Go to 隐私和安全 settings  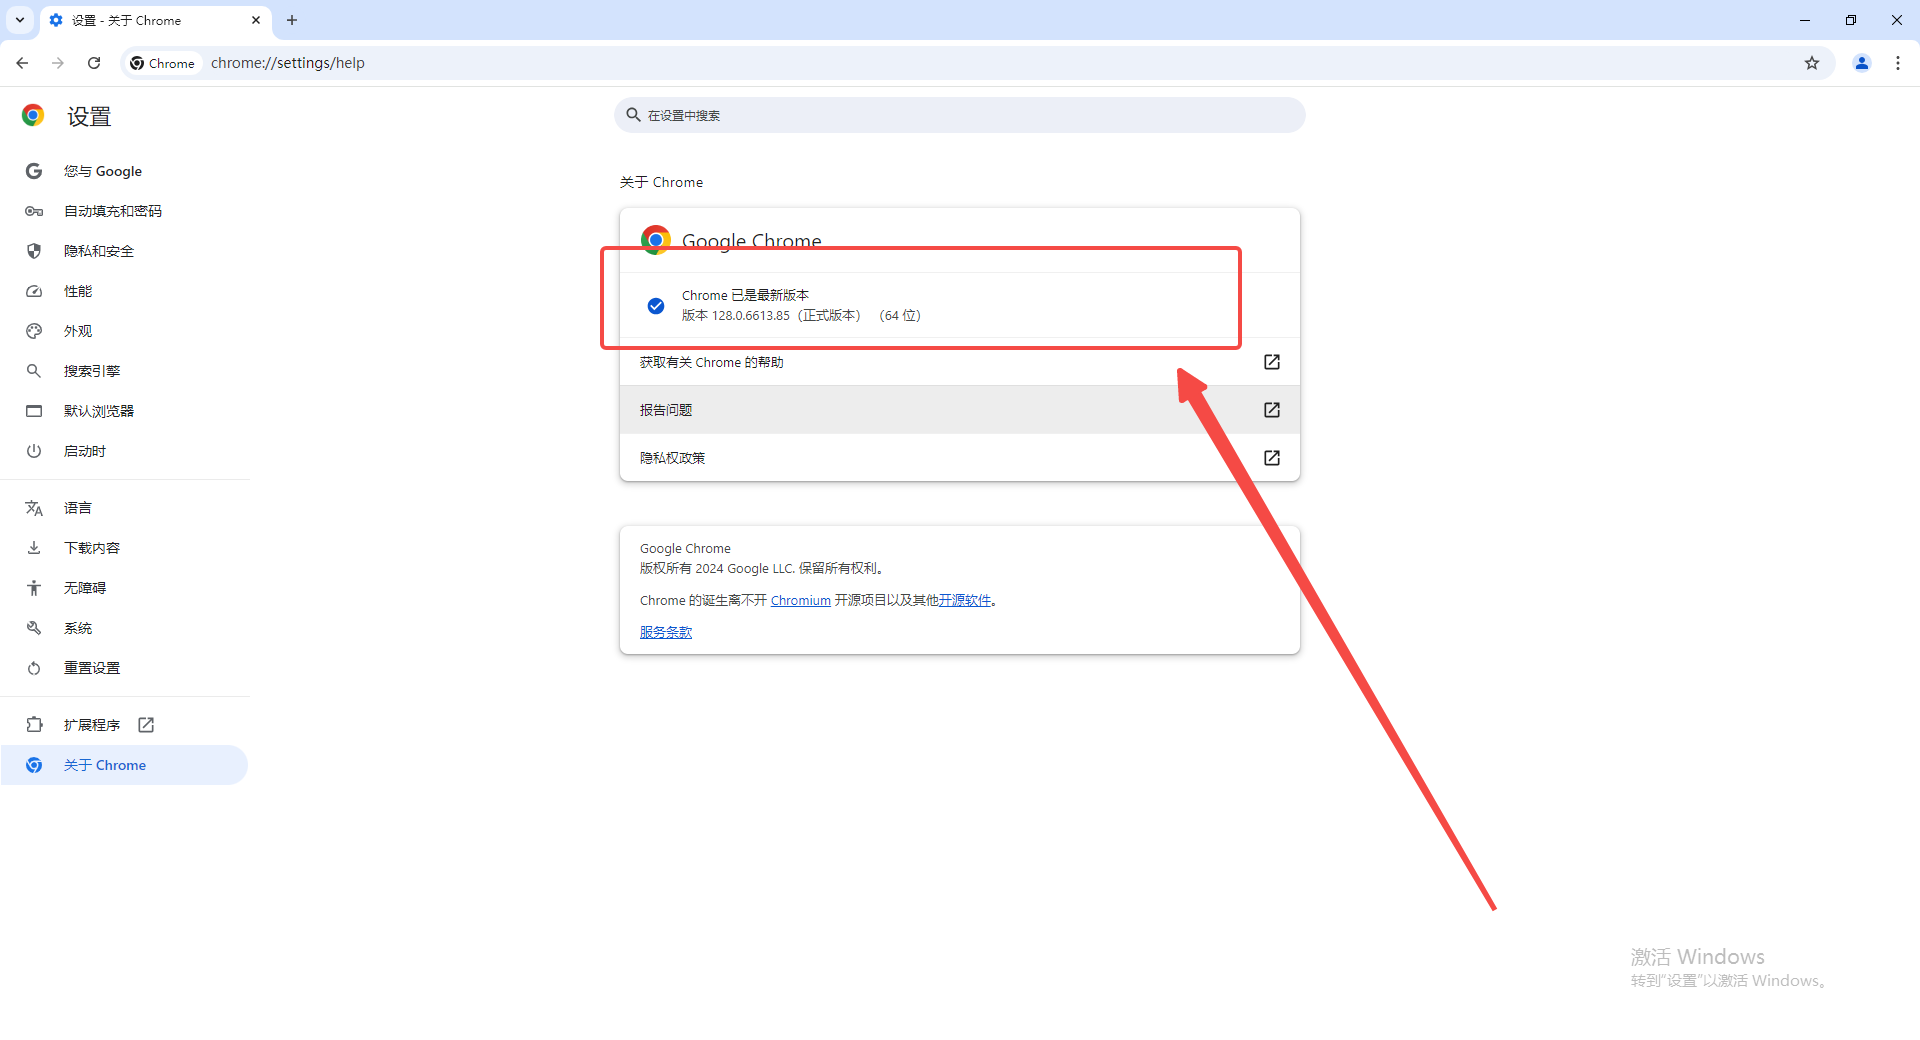click(125, 251)
